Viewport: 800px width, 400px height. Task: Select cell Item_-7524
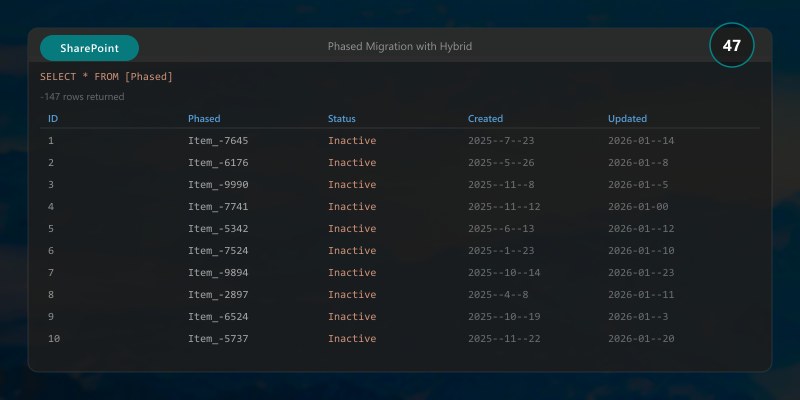pos(218,250)
